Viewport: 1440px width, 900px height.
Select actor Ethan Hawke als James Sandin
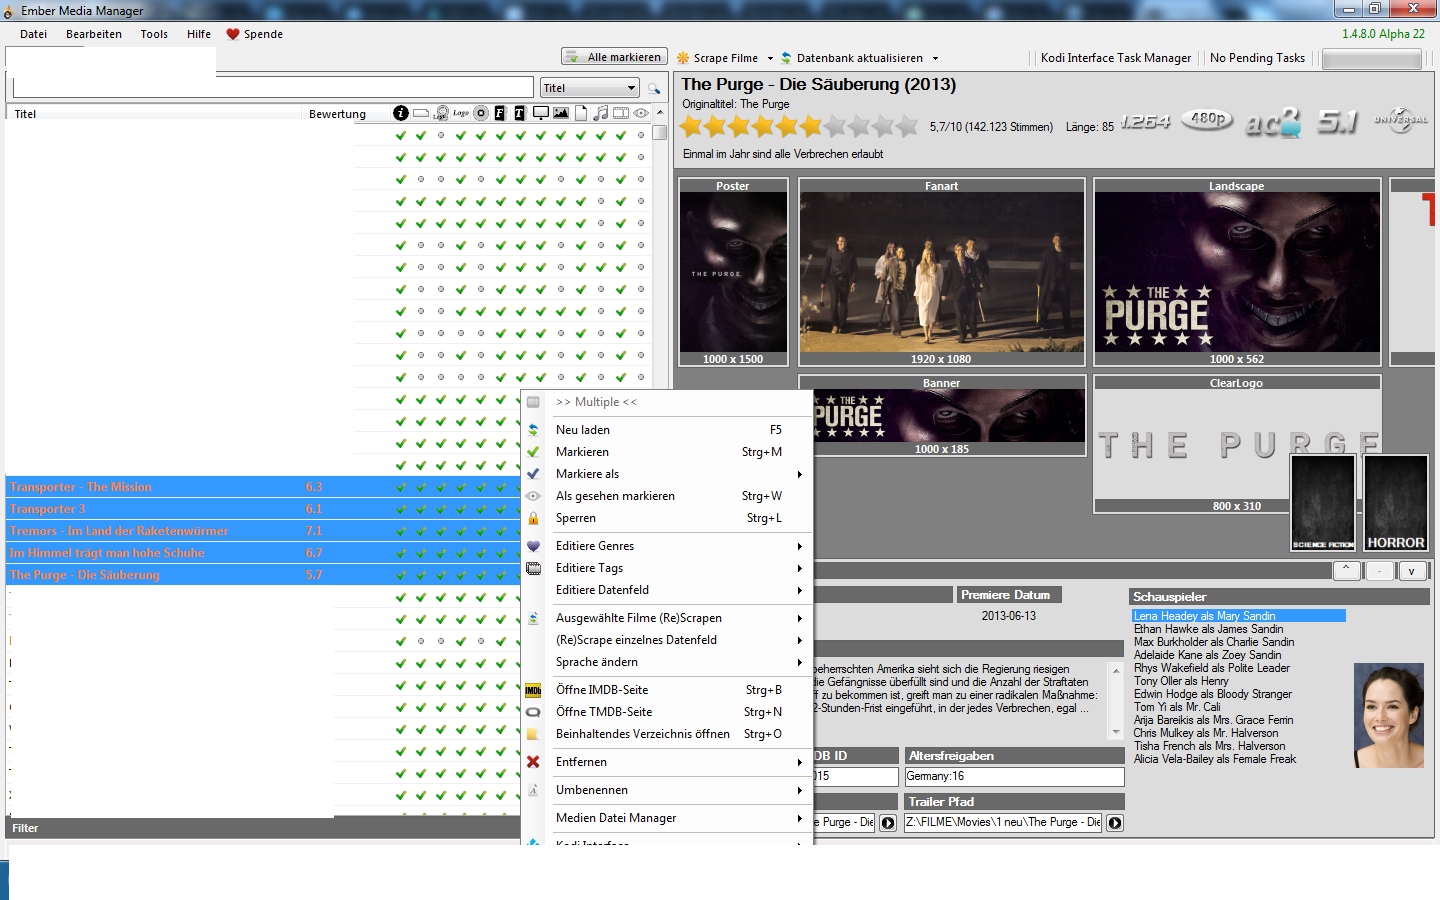1208,629
